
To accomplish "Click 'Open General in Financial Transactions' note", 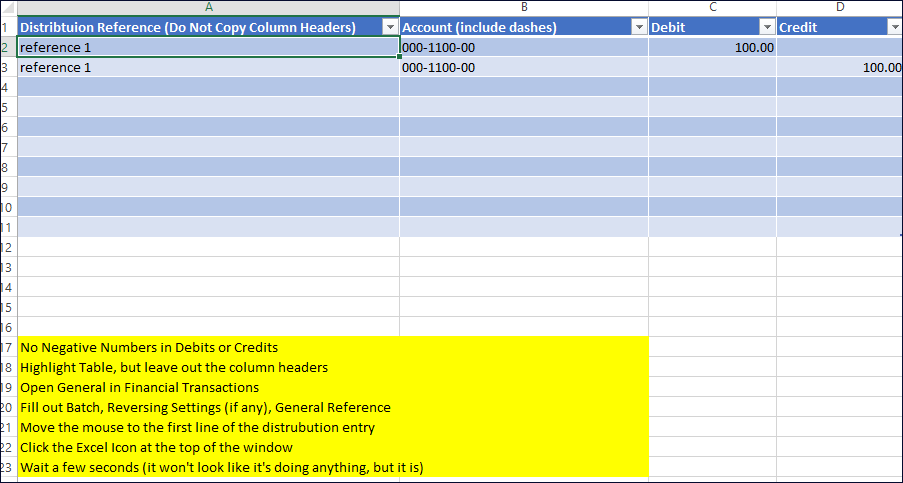I will pos(139,387).
